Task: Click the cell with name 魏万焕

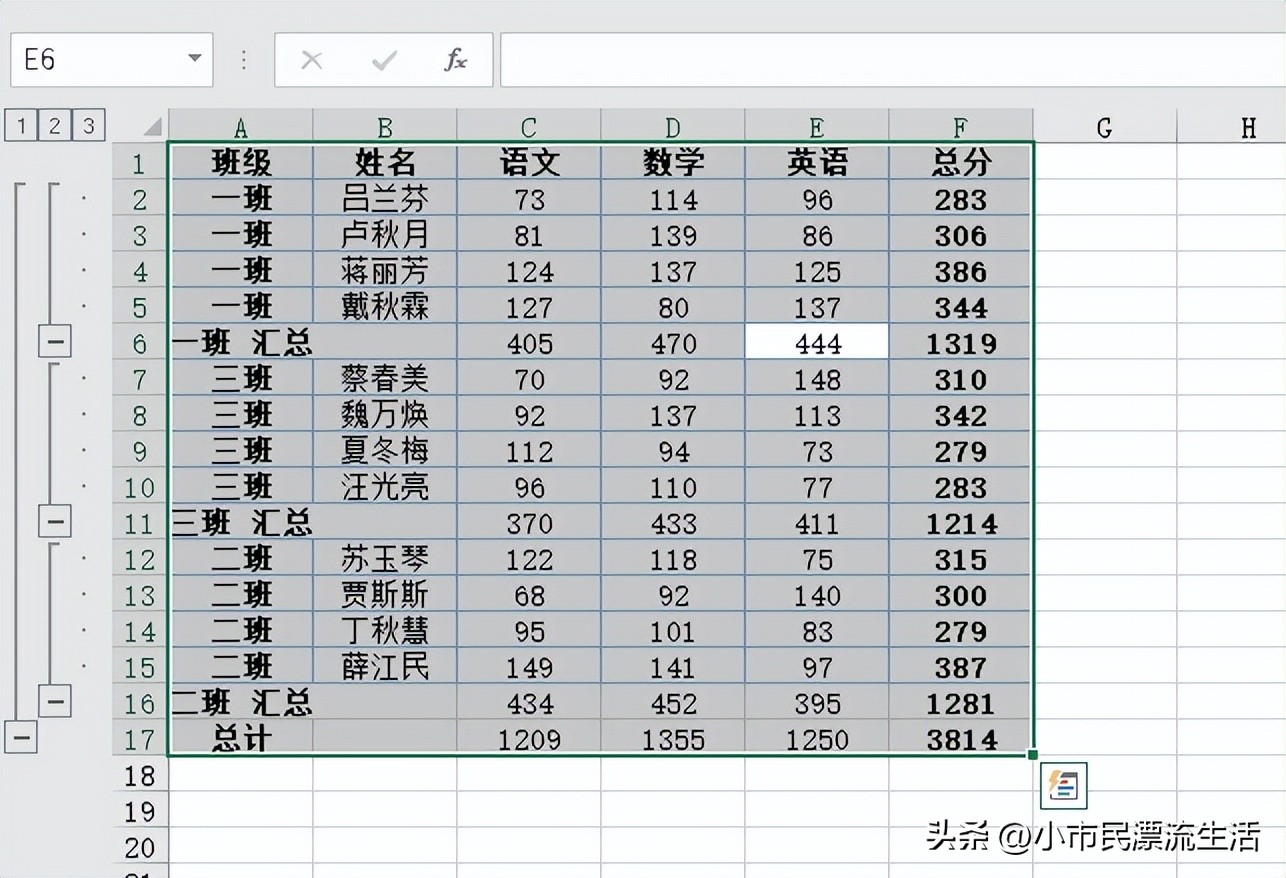Action: click(x=385, y=415)
